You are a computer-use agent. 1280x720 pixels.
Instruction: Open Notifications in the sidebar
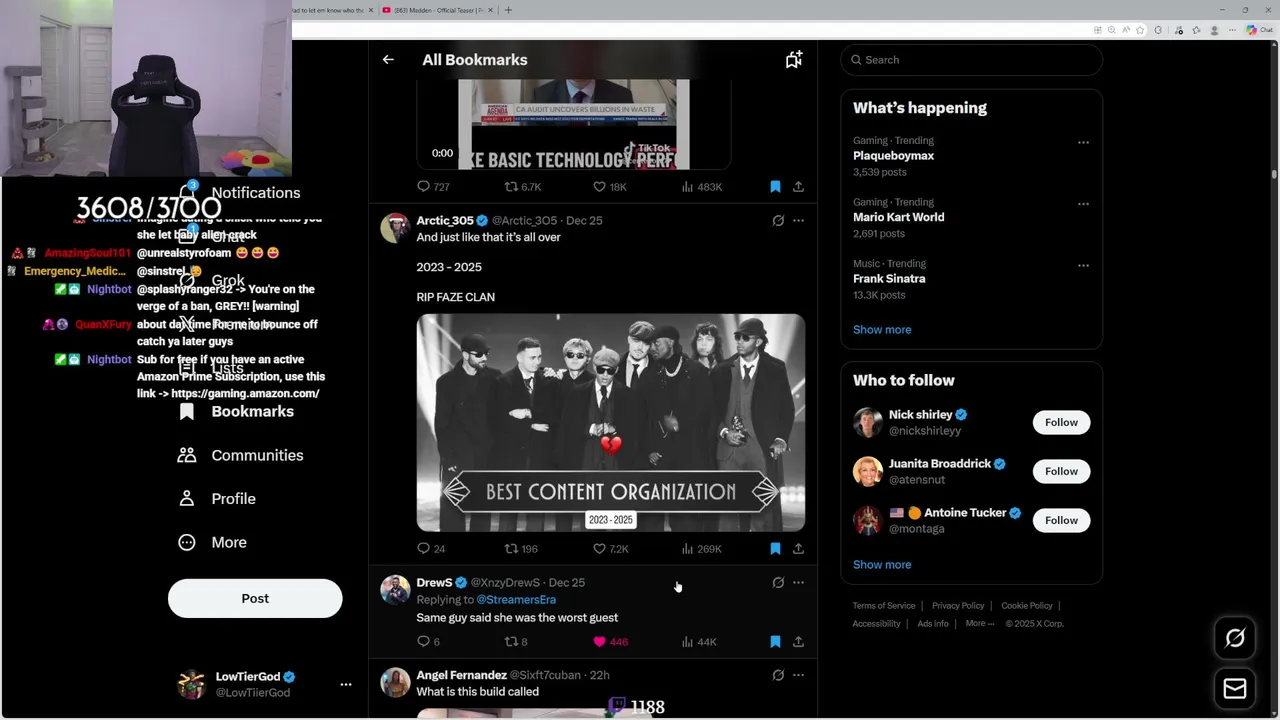[x=241, y=193]
